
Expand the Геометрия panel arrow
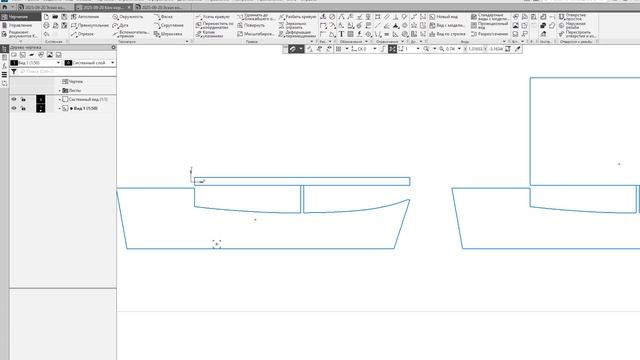[x=187, y=42]
